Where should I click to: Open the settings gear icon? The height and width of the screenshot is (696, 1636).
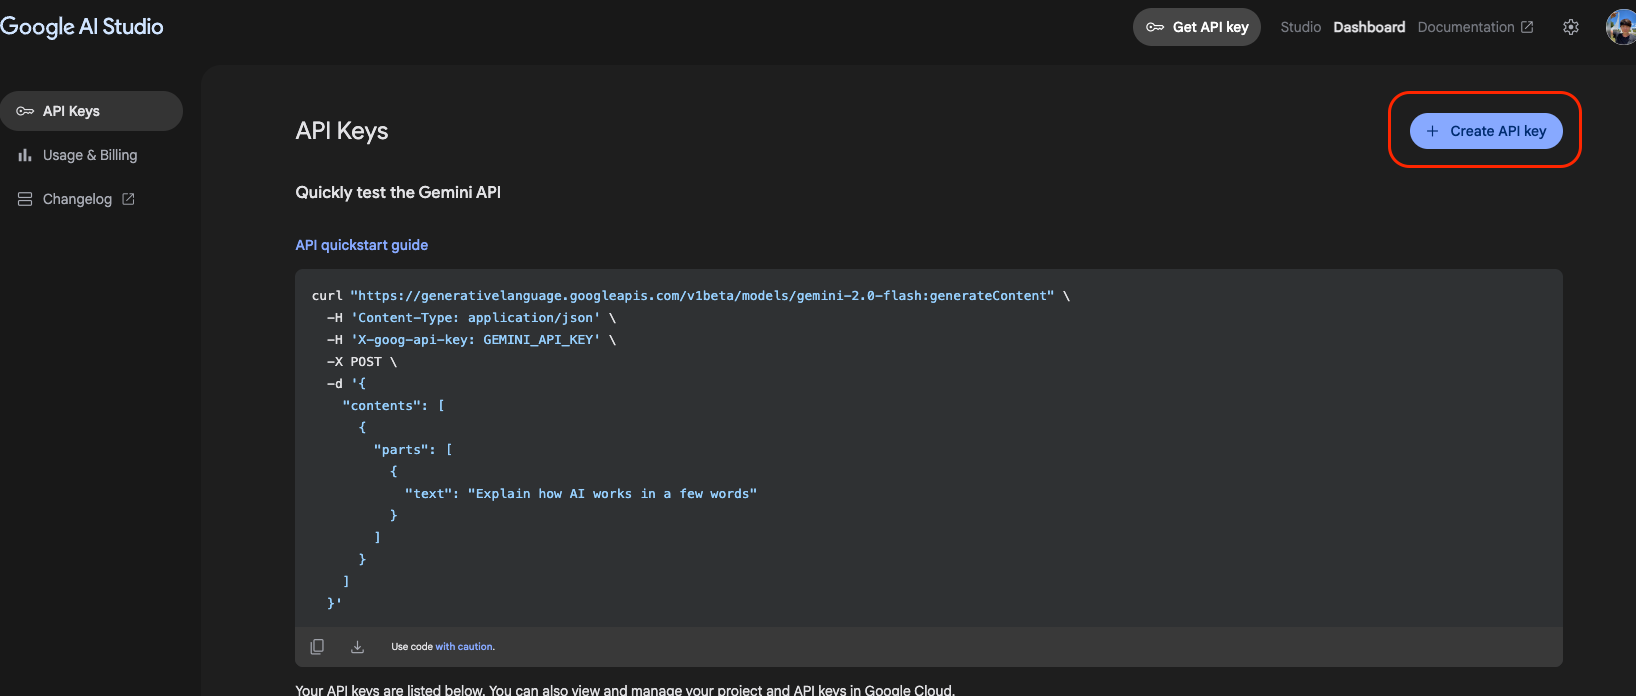(x=1571, y=27)
